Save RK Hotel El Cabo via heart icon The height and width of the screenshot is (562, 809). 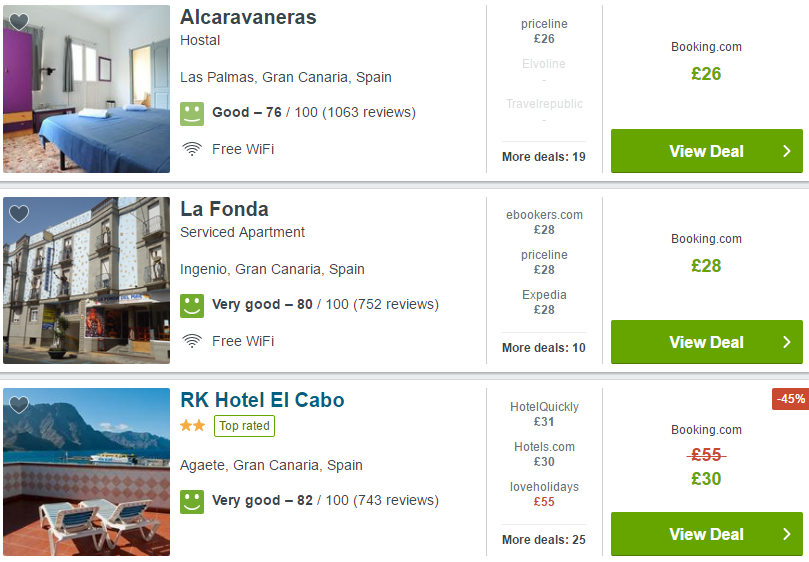tap(19, 405)
